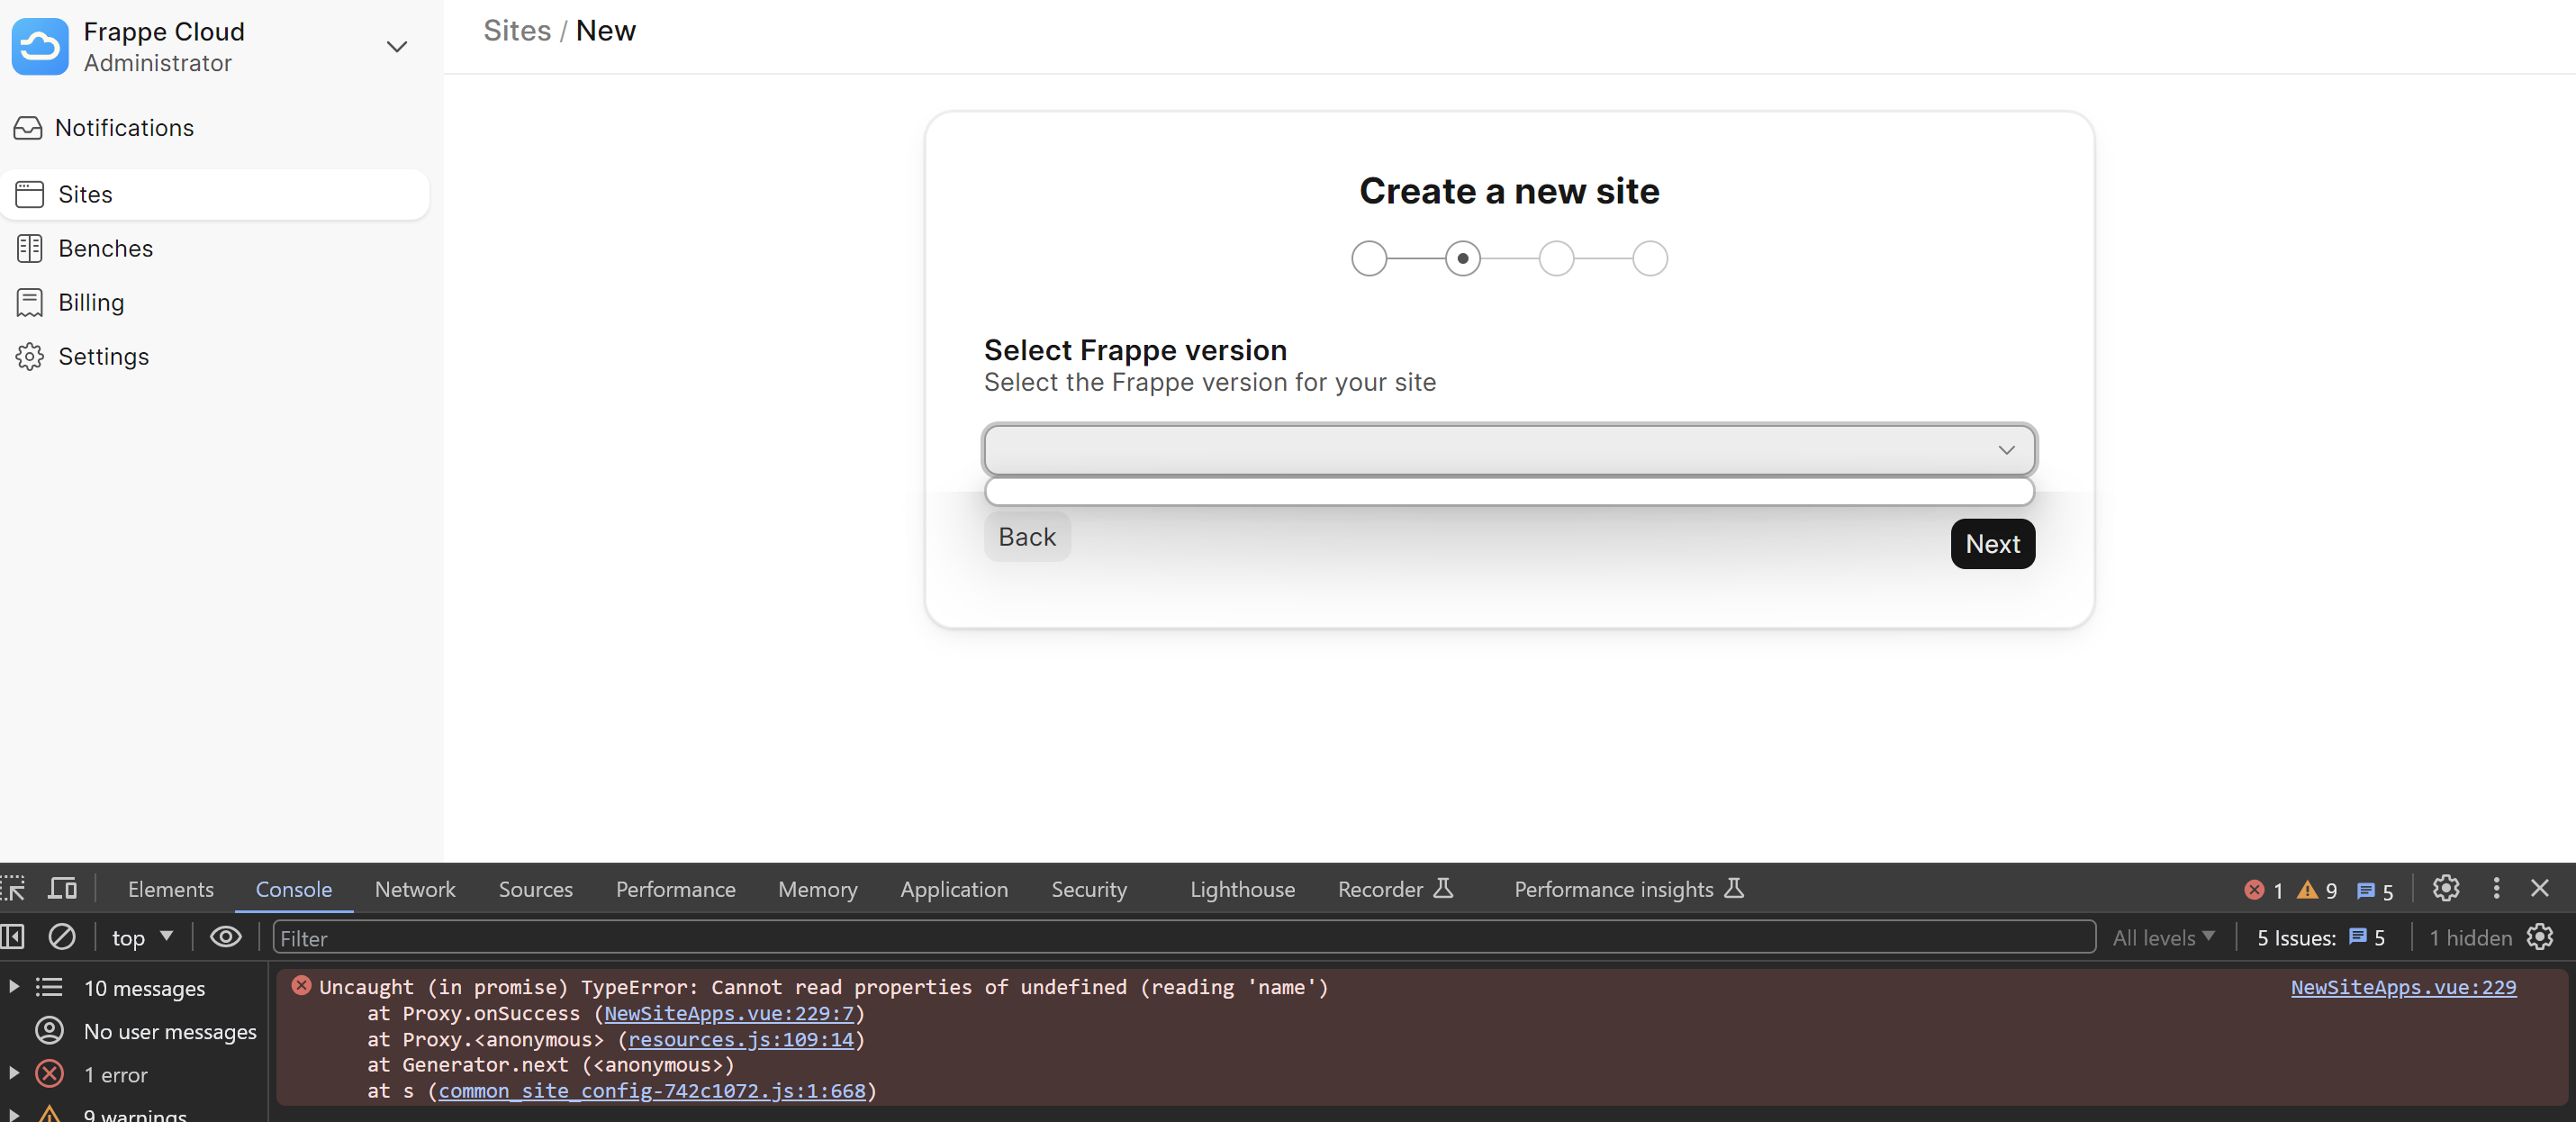Switch to the Performance insights tab

click(x=1628, y=889)
